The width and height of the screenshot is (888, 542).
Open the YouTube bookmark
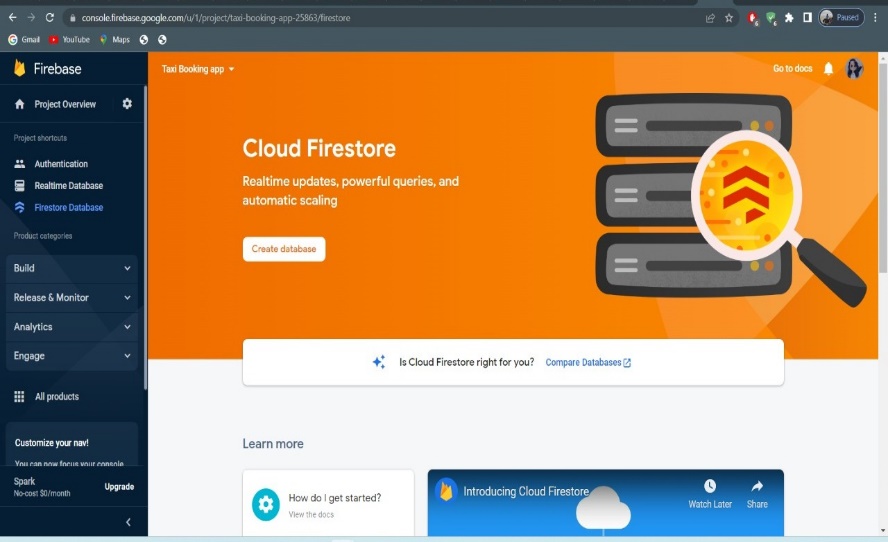pos(70,40)
